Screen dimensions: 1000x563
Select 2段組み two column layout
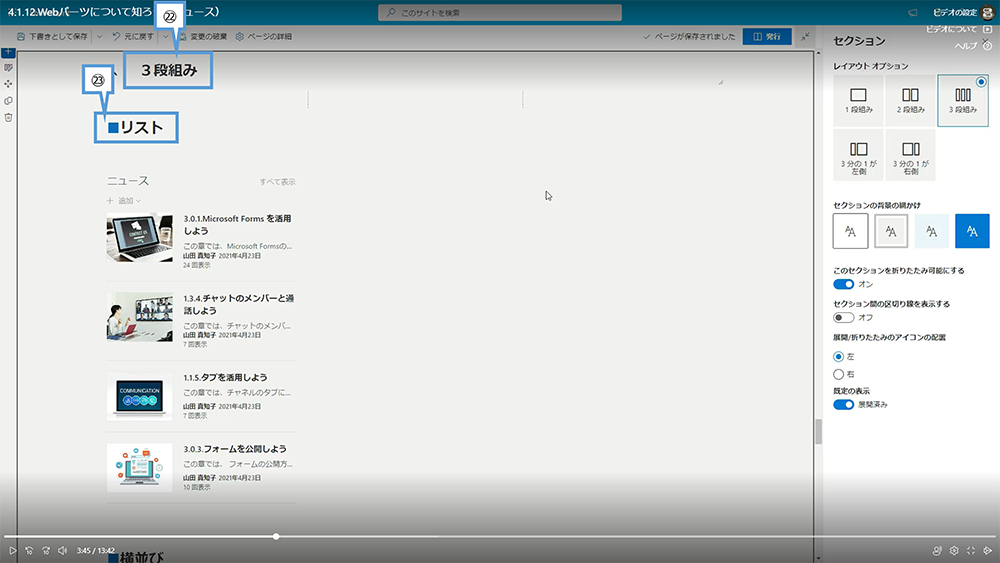[x=910, y=100]
